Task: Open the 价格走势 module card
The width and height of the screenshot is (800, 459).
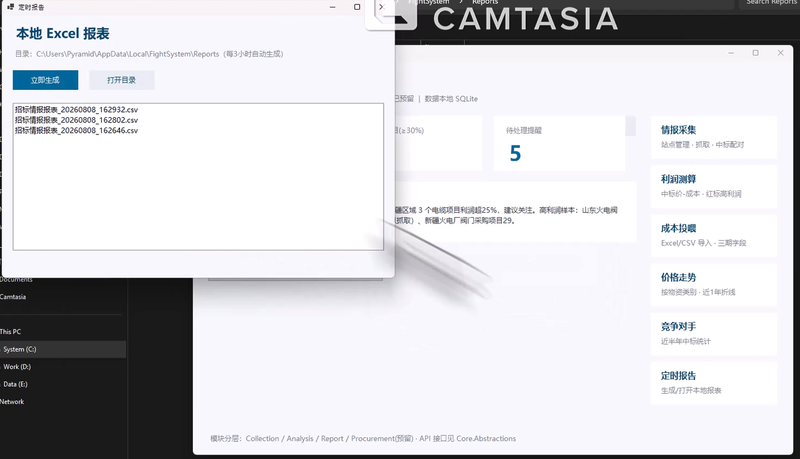Action: point(713,285)
